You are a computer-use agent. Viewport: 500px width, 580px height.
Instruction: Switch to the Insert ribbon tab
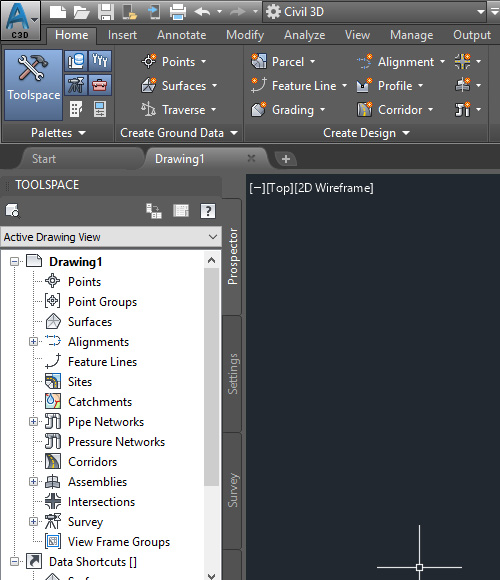[122, 35]
